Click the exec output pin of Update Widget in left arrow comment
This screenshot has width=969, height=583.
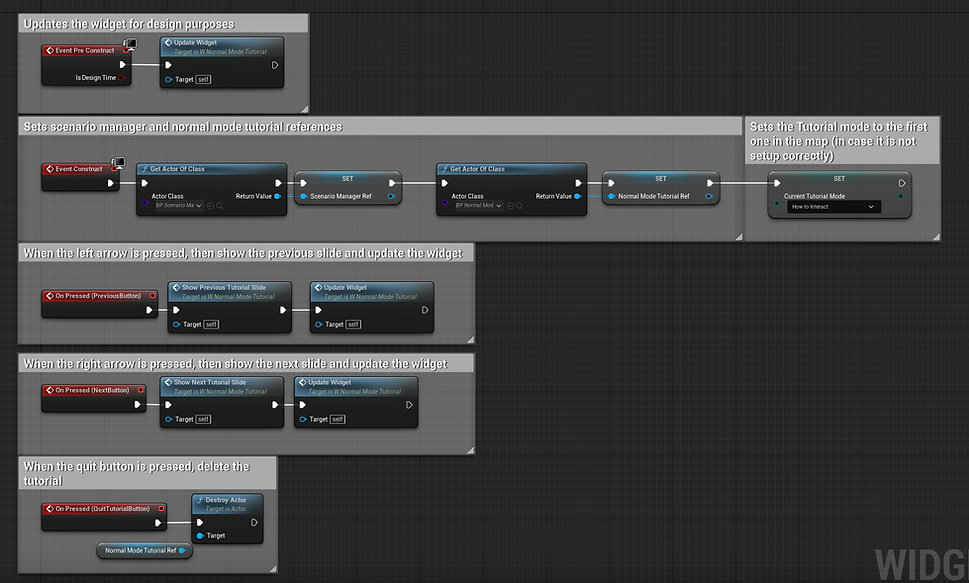[x=425, y=310]
